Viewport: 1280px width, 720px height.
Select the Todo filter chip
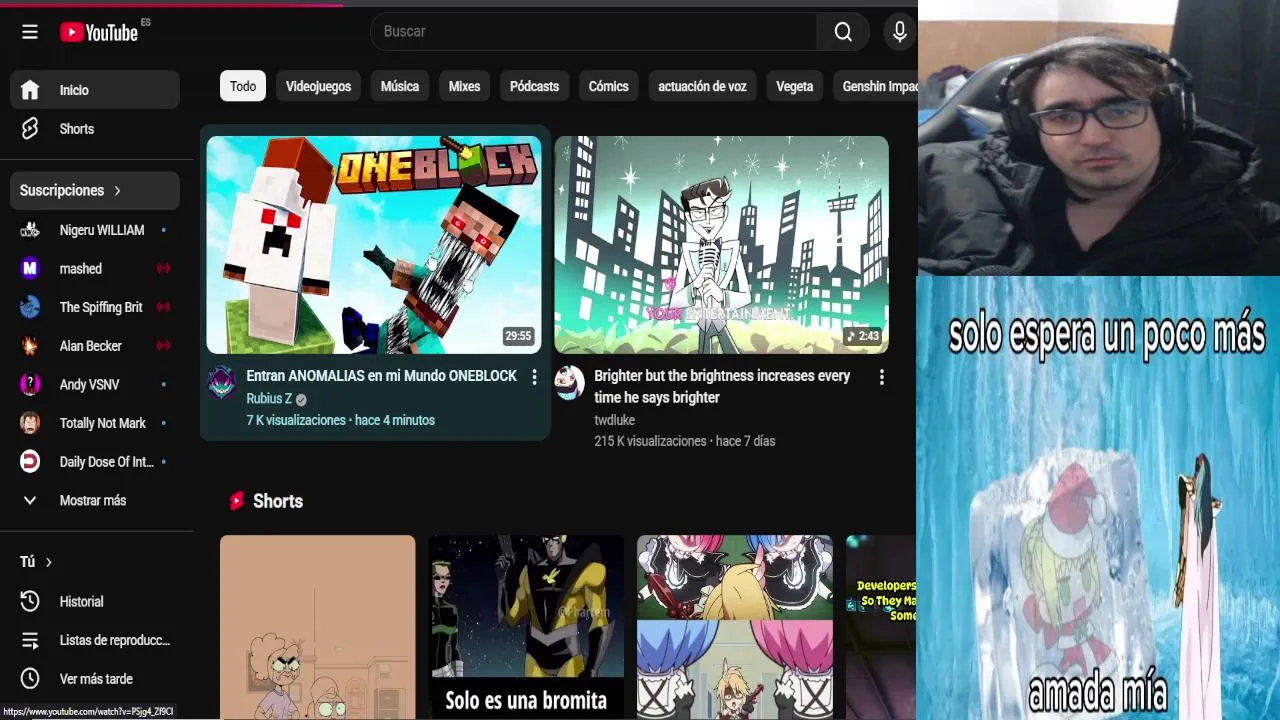pos(243,86)
